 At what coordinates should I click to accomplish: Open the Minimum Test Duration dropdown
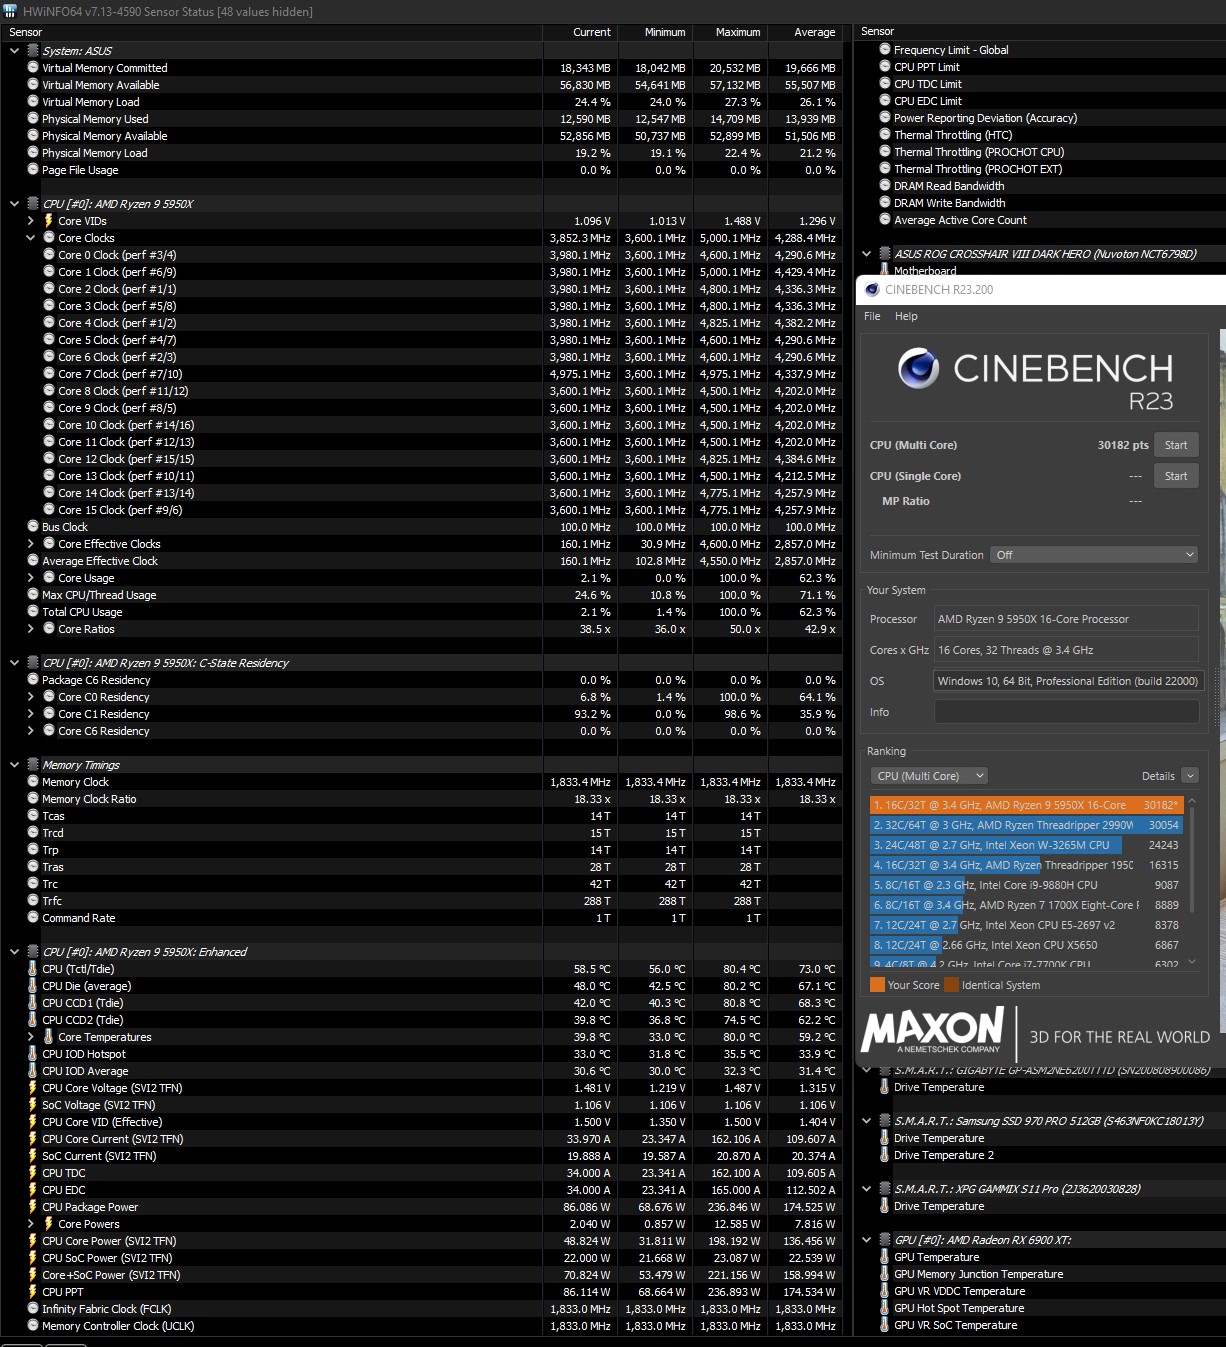(1094, 555)
